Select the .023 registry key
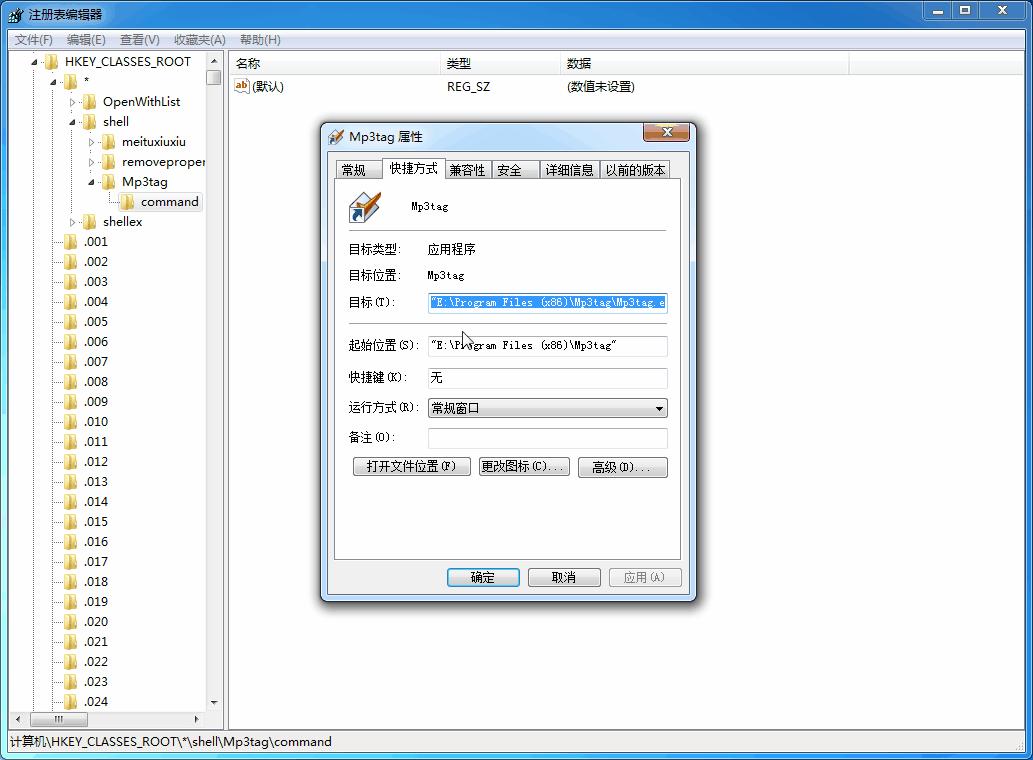 click(96, 682)
